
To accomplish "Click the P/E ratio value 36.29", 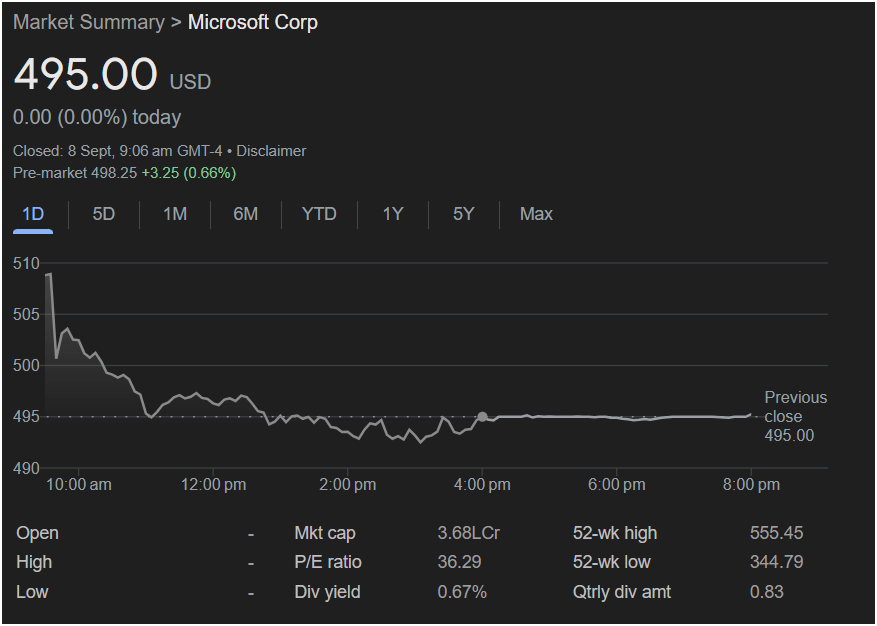I will pos(459,562).
